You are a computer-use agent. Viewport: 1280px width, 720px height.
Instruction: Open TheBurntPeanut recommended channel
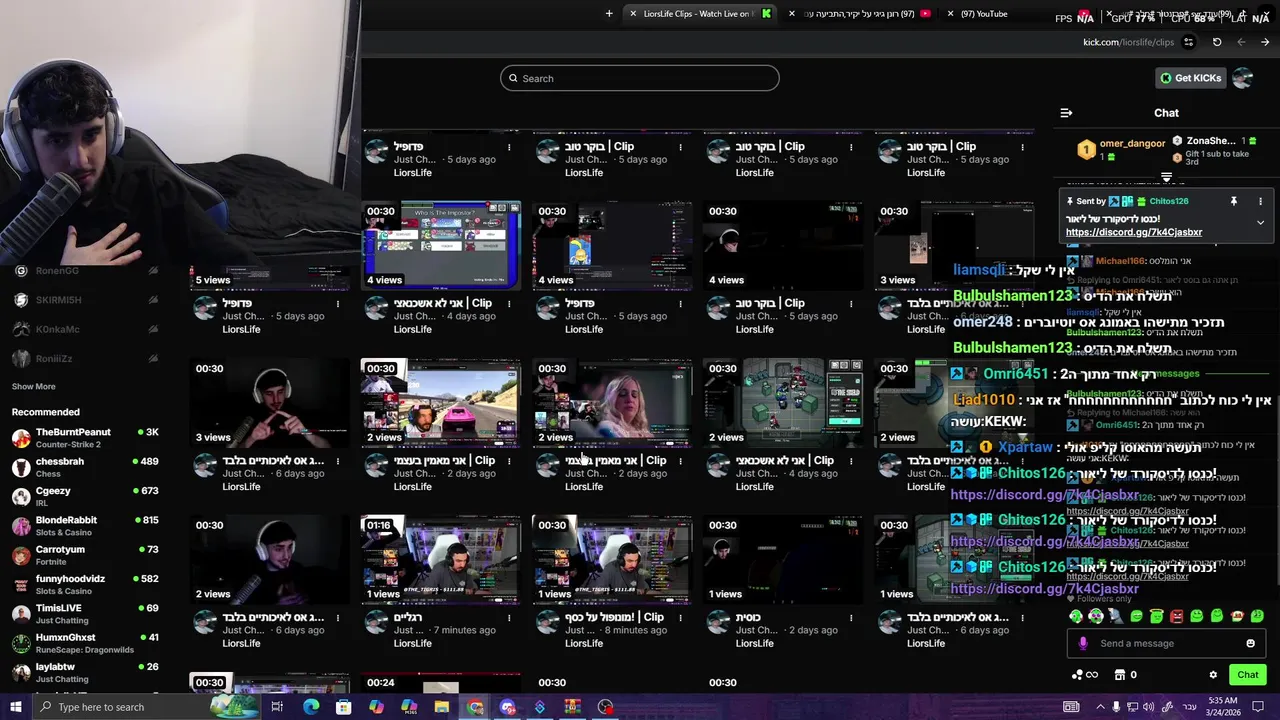tap(85, 438)
